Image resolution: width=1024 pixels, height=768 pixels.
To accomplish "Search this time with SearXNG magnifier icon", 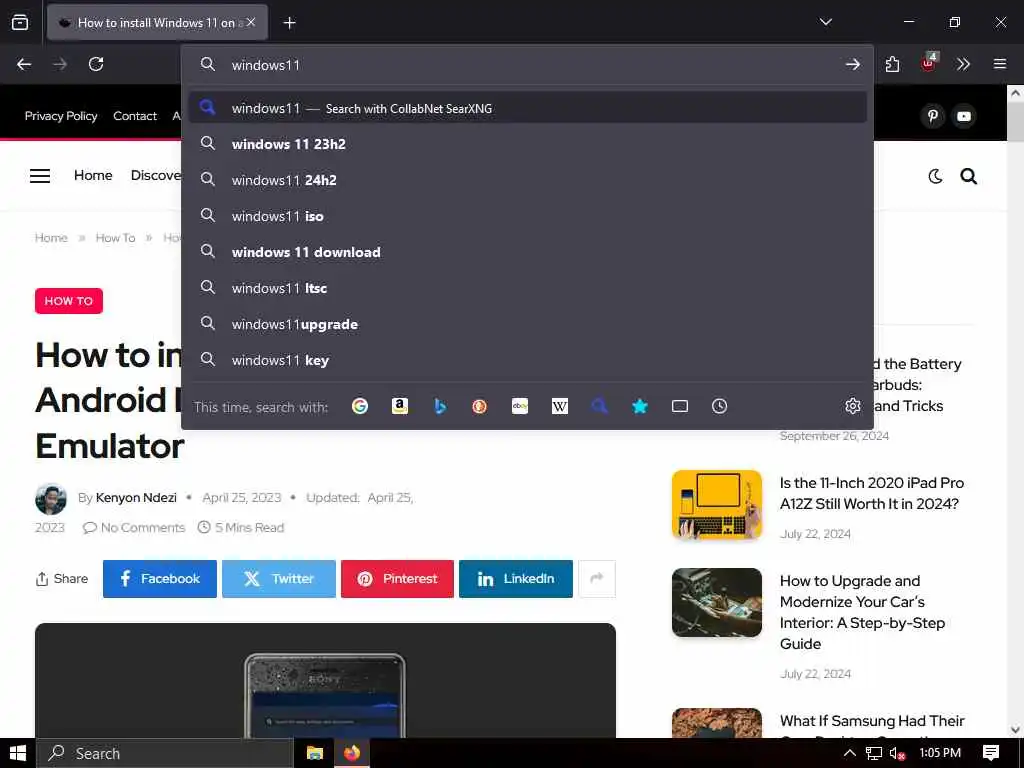I will (600, 406).
